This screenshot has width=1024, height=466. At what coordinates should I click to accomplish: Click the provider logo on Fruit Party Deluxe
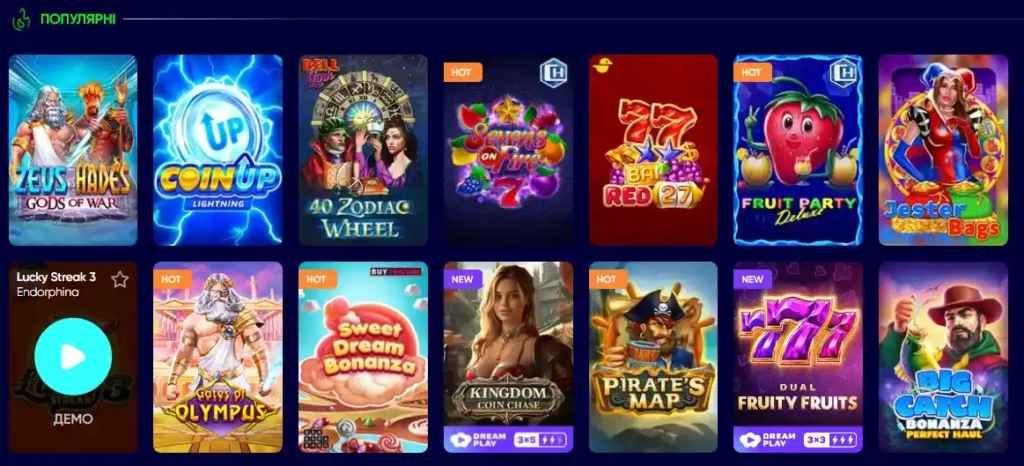tap(844, 72)
